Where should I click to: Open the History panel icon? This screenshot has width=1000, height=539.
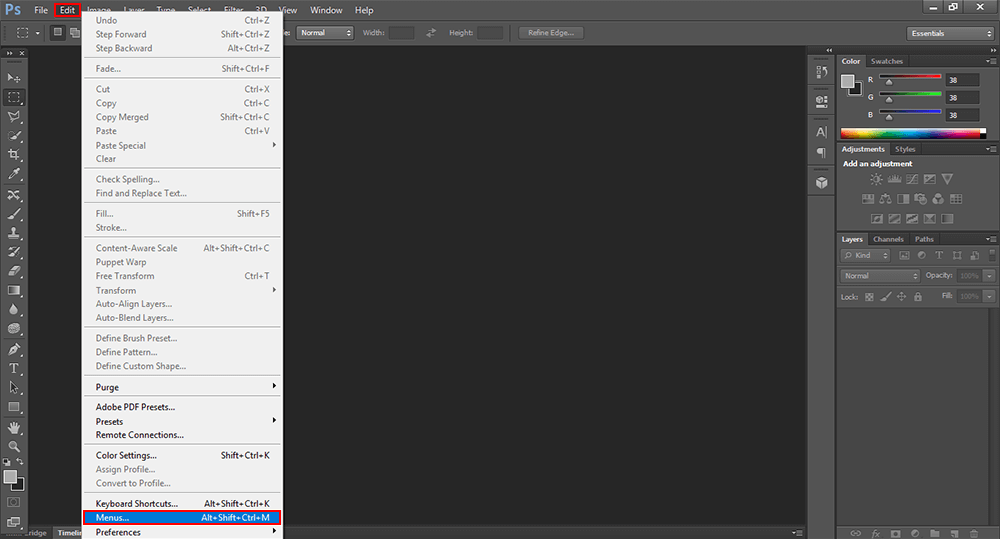click(x=821, y=72)
